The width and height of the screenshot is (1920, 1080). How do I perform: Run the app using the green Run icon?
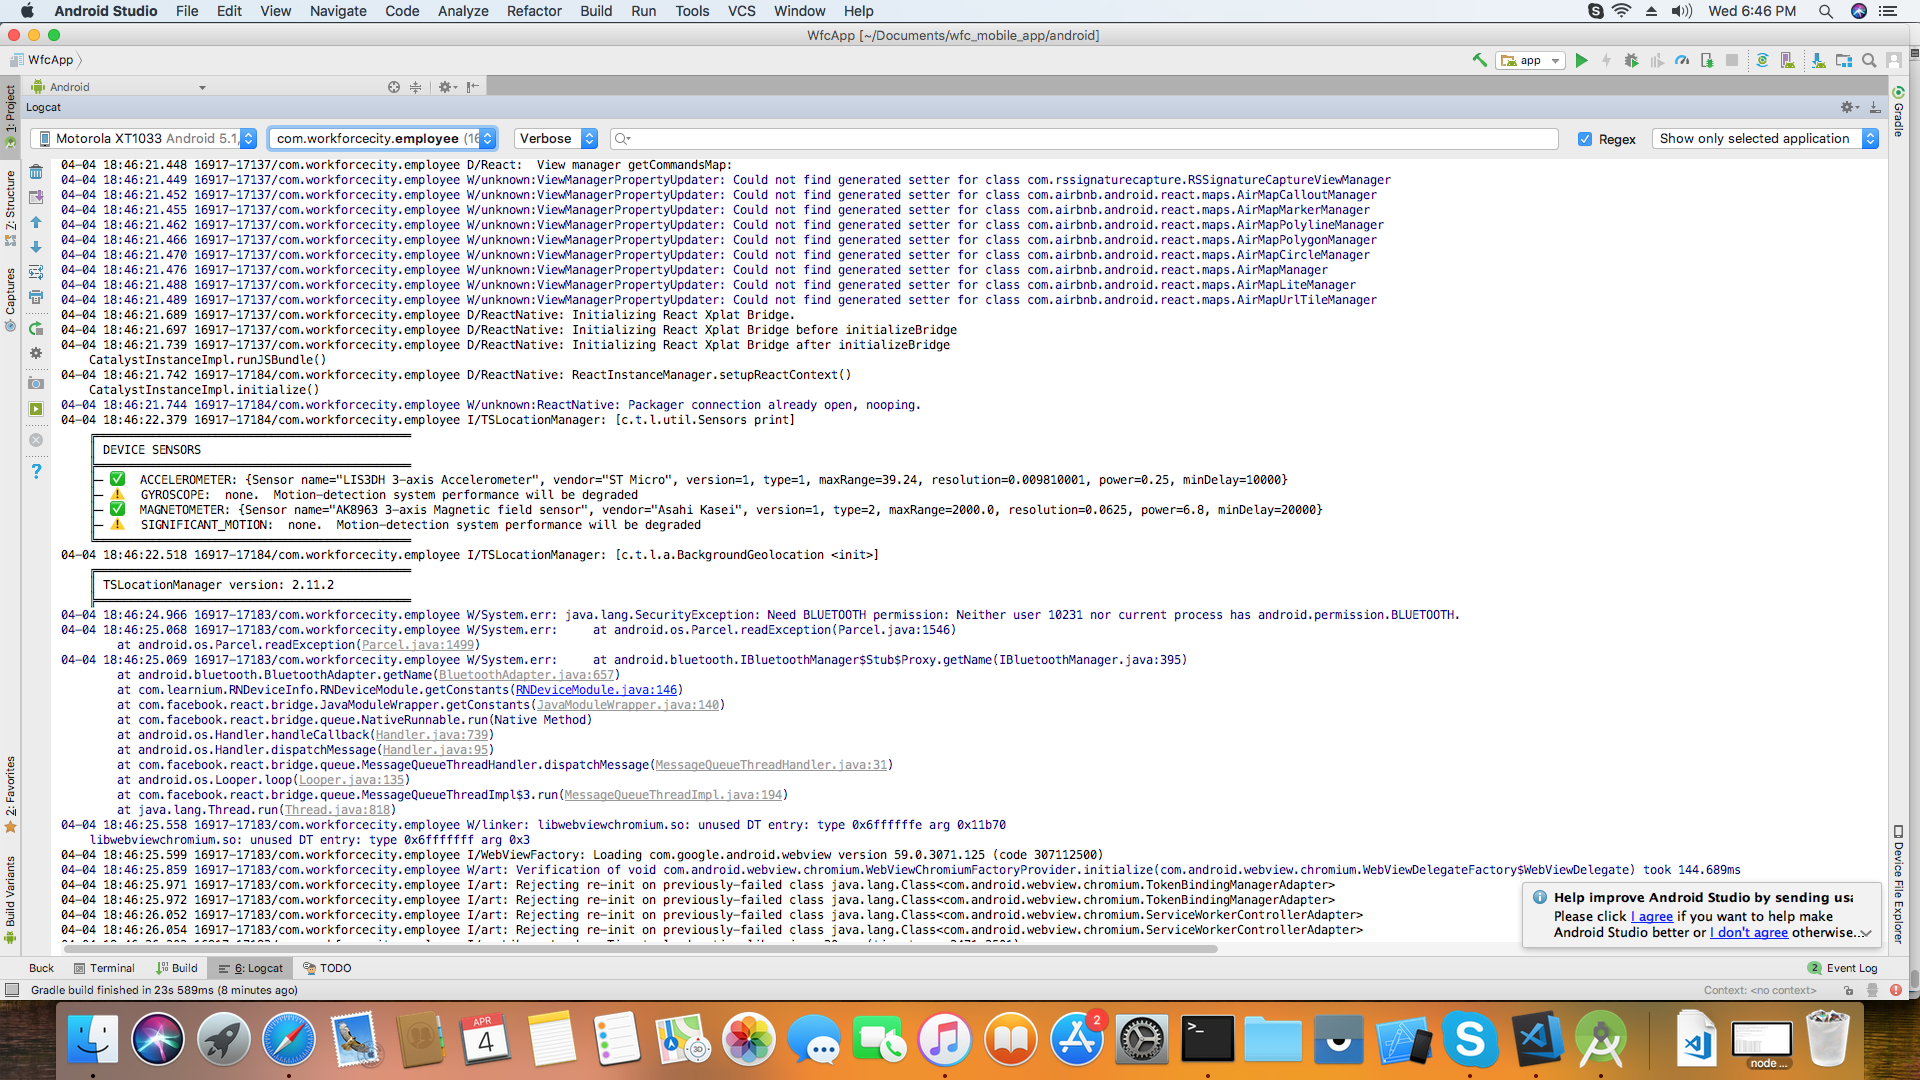point(1580,60)
